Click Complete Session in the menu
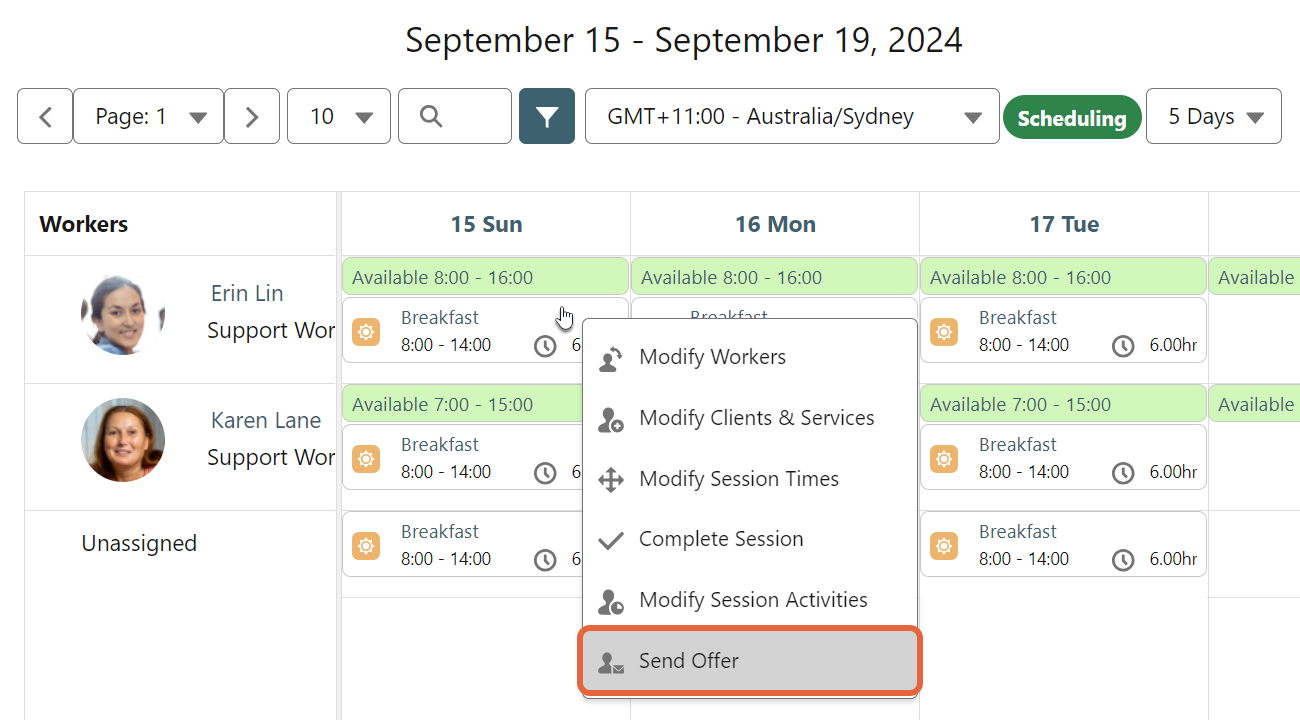 (x=721, y=539)
